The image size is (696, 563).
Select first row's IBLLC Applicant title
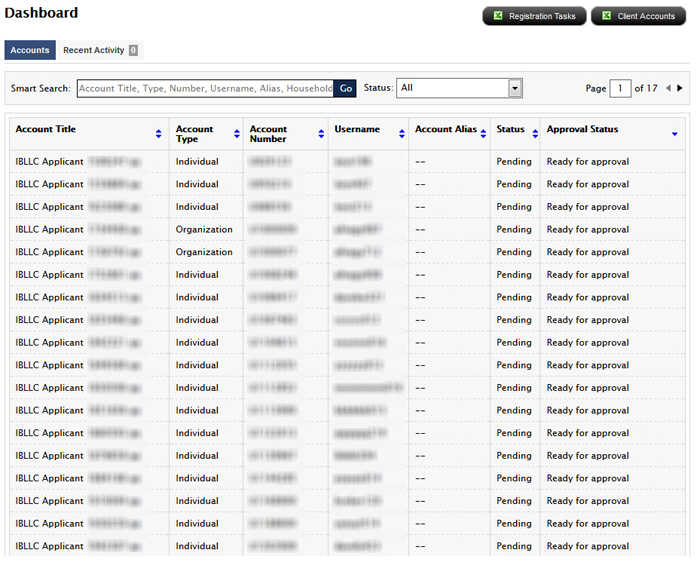pos(50,161)
